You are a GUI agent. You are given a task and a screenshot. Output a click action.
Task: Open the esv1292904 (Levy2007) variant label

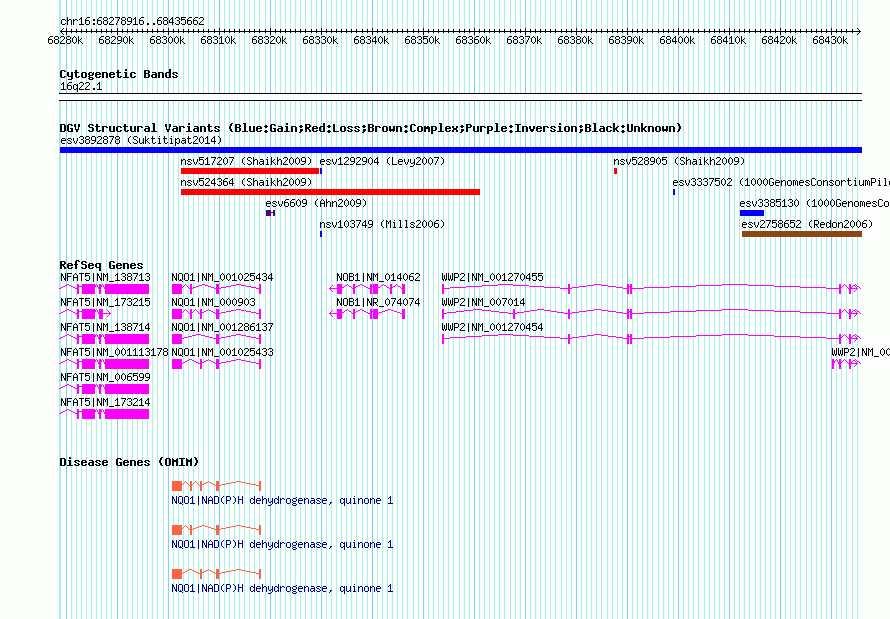click(383, 162)
